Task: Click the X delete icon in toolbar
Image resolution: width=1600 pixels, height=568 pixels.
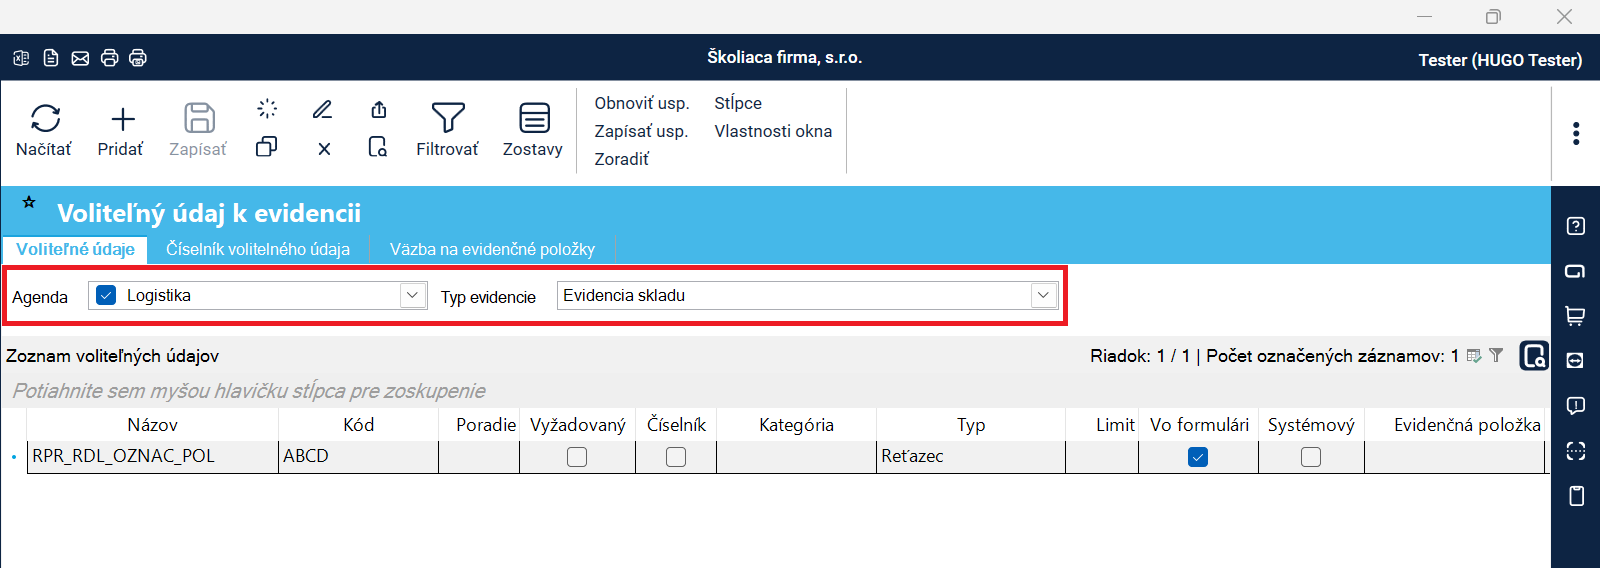Action: click(x=324, y=149)
